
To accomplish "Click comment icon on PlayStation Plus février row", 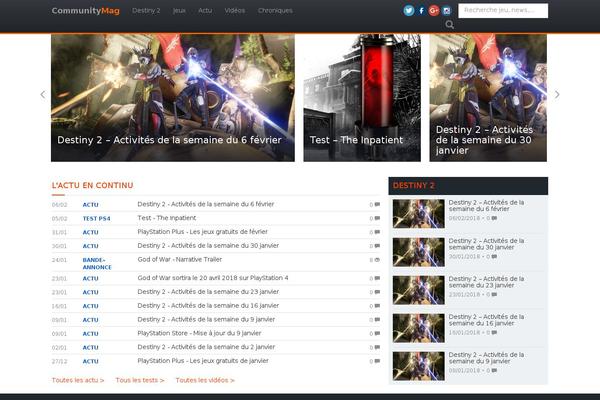I will [x=377, y=232].
